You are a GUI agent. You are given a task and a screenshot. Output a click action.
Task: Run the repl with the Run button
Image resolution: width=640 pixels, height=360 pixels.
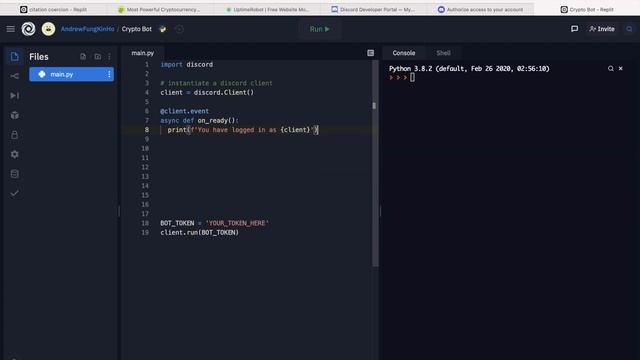320,29
